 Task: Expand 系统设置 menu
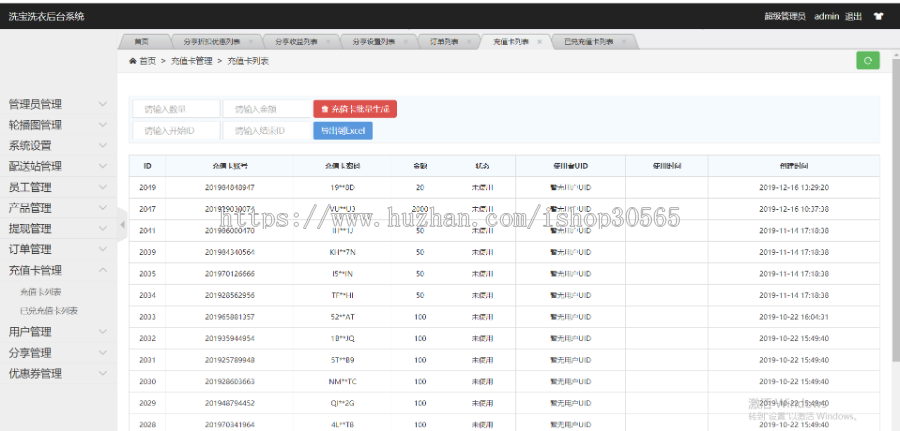coord(57,146)
